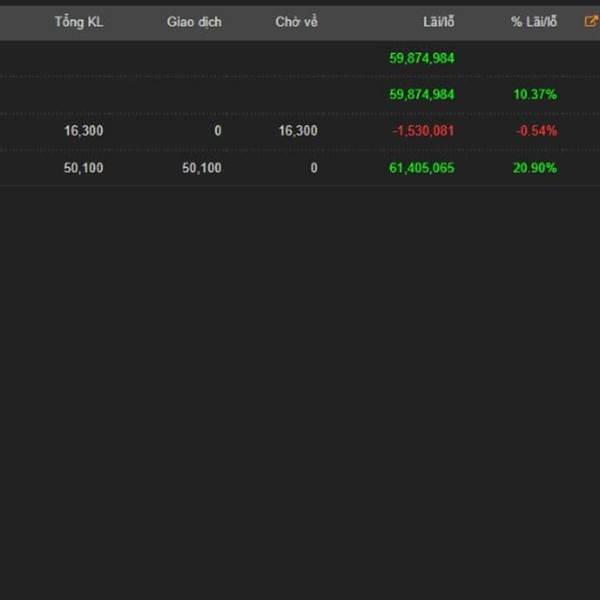Sort by Chờ về column header
The width and height of the screenshot is (600, 600).
pyautogui.click(x=297, y=22)
